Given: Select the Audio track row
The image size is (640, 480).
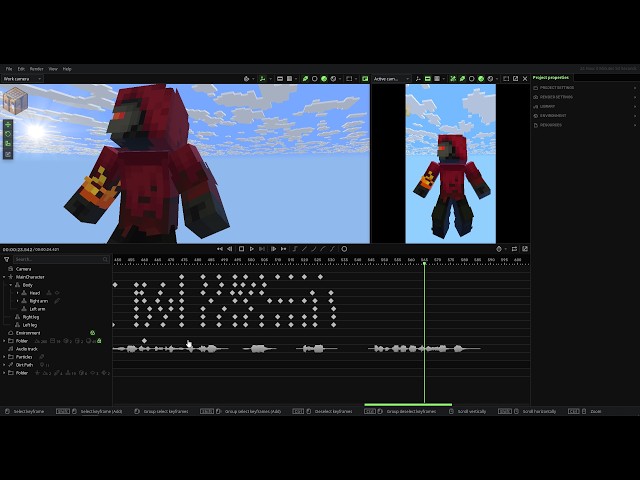Looking at the screenshot, I should pos(56,349).
